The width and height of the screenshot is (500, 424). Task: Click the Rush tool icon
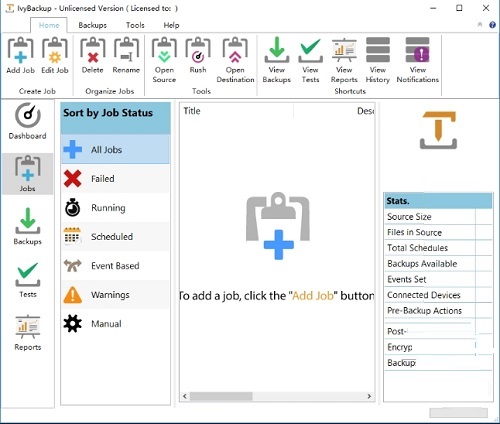tap(198, 50)
